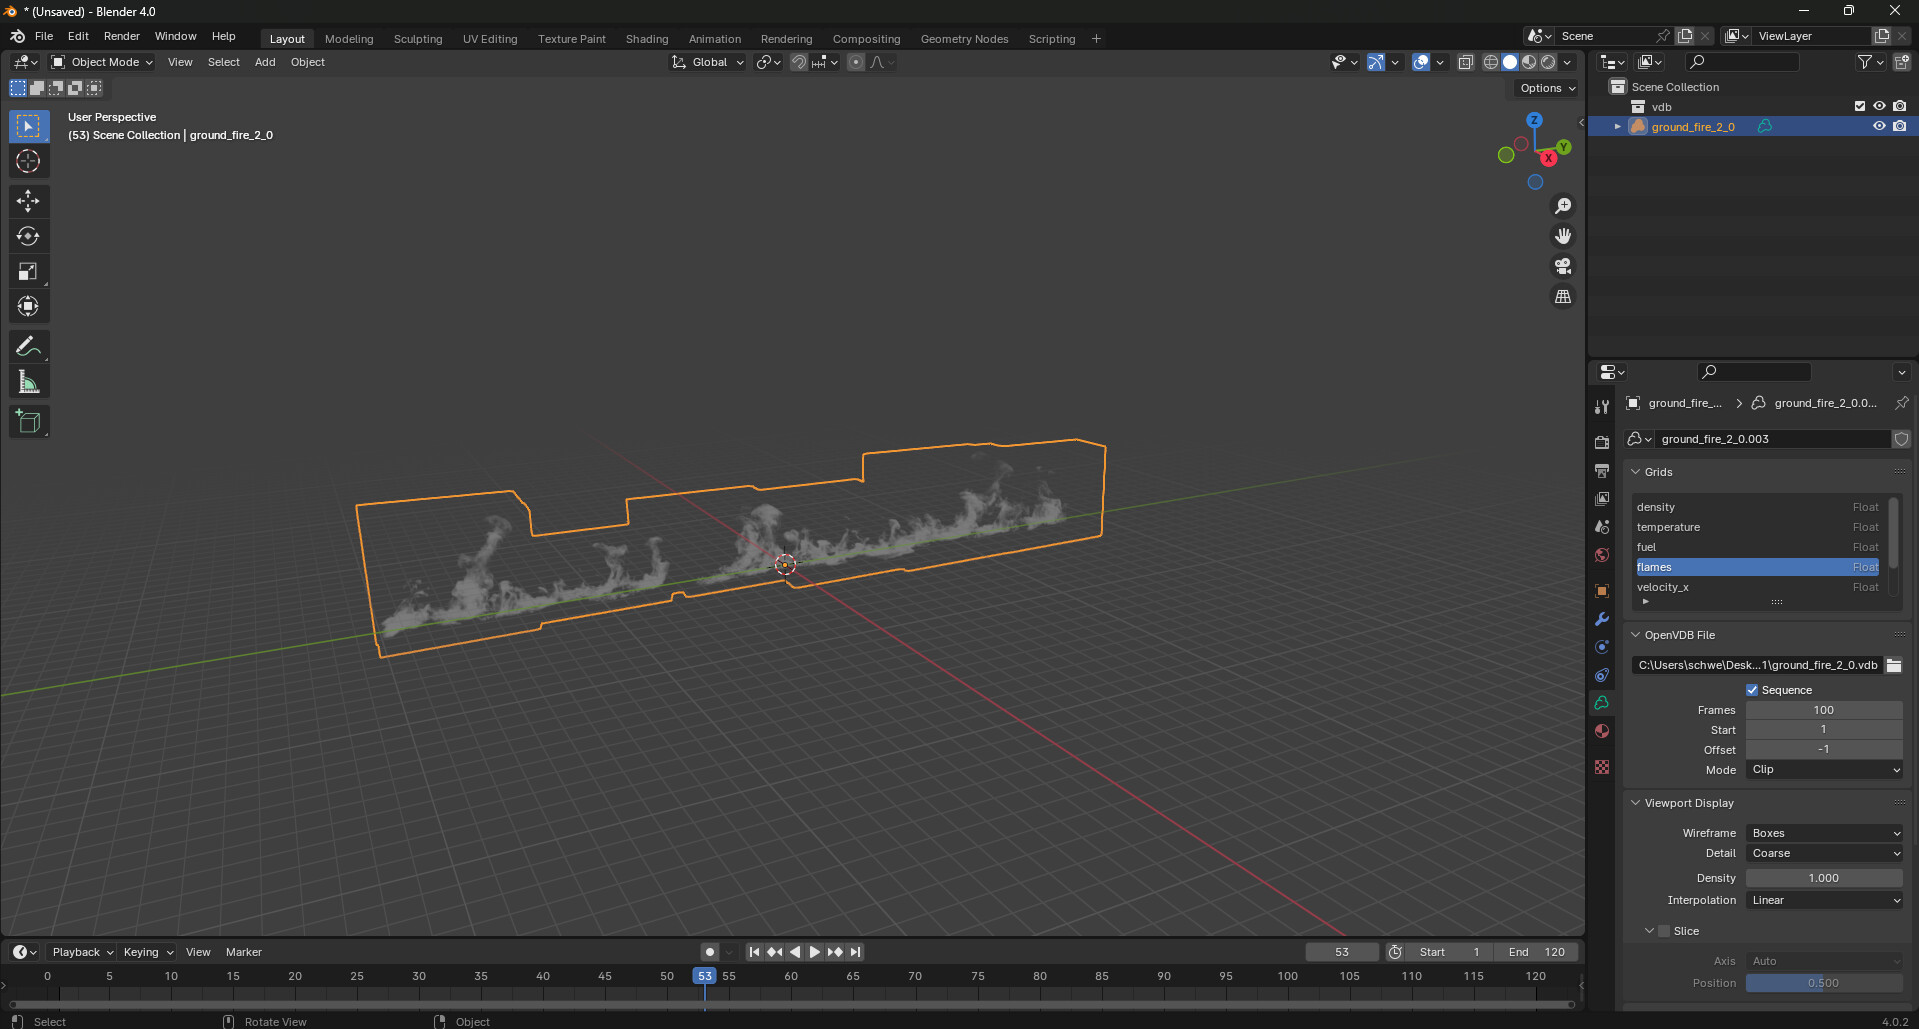The width and height of the screenshot is (1919, 1029).
Task: Open the Marker menu in timeline
Action: click(244, 952)
